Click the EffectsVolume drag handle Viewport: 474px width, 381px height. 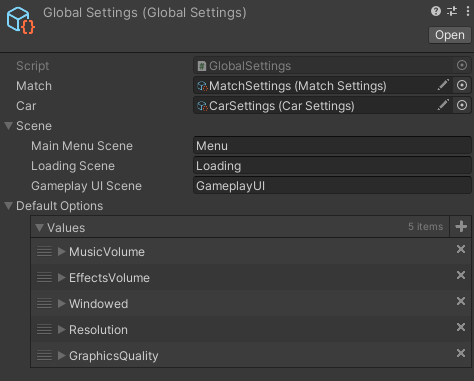click(x=44, y=277)
